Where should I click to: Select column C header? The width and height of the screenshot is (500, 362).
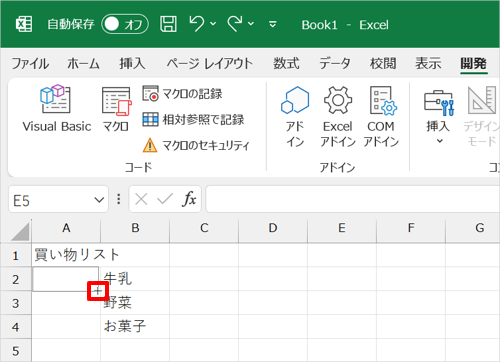(x=204, y=228)
